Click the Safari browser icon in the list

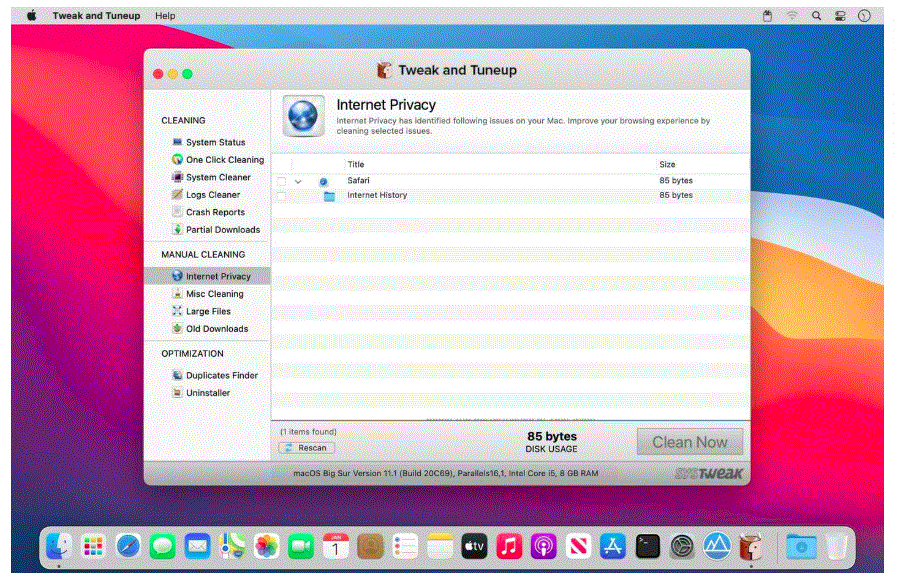coord(324,181)
